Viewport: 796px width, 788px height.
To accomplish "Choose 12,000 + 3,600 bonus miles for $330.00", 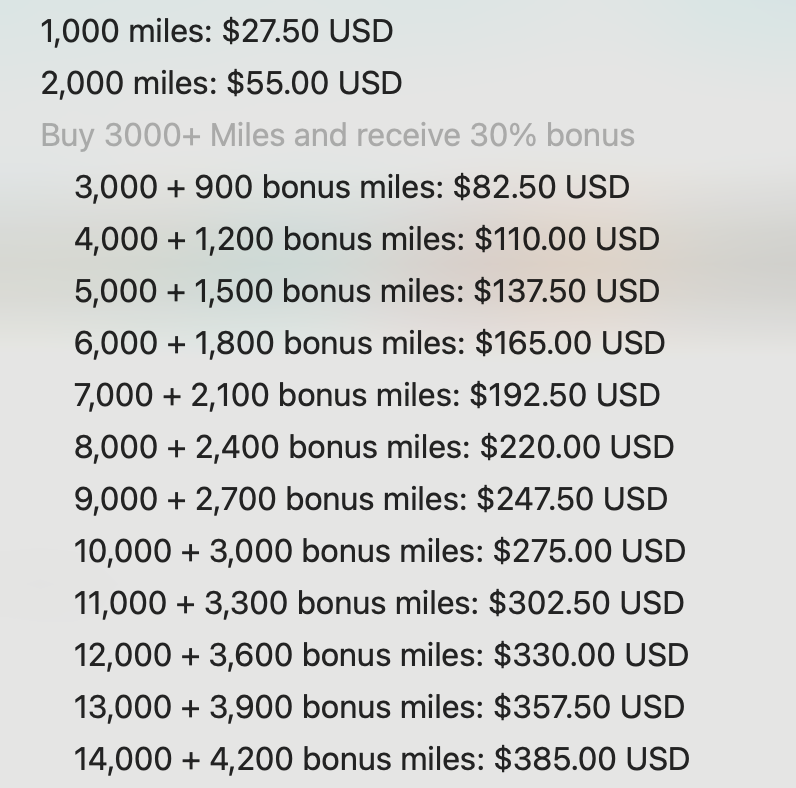I will pyautogui.click(x=381, y=655).
